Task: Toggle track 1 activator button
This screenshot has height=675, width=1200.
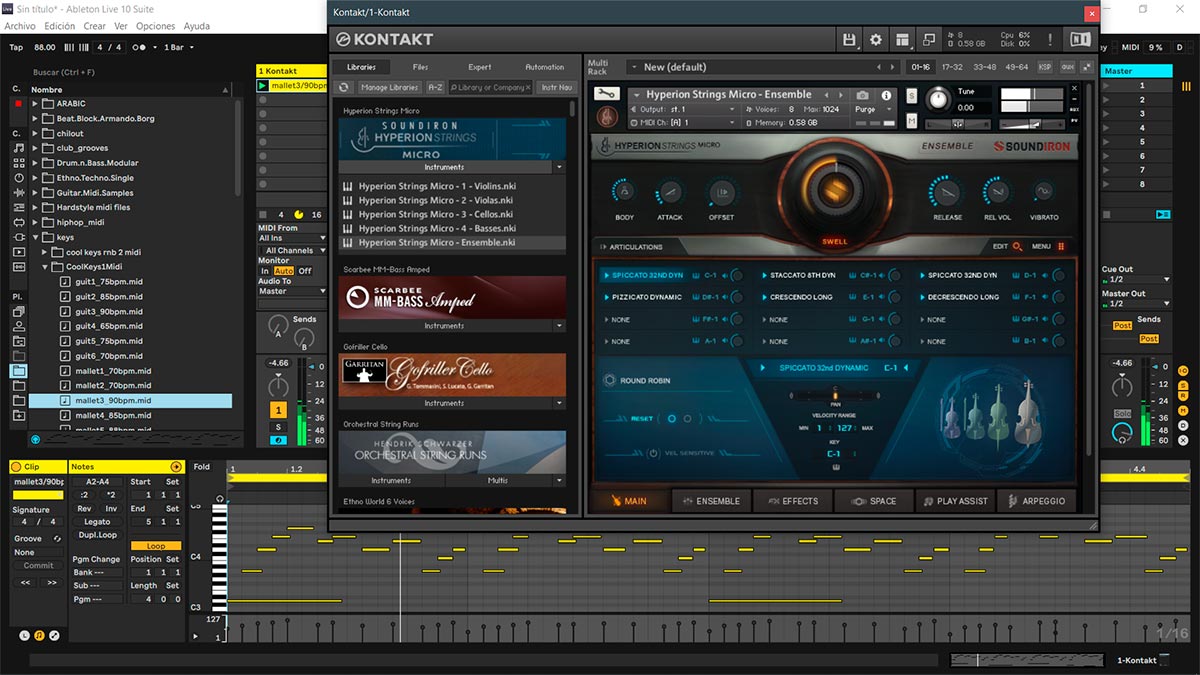Action: (278, 410)
